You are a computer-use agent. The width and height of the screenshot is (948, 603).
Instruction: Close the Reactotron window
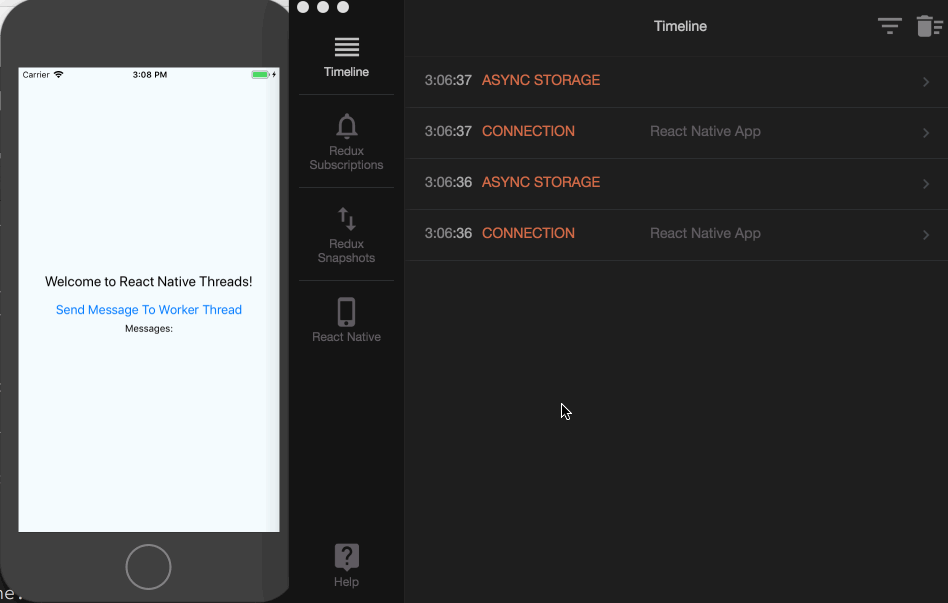[x=303, y=7]
